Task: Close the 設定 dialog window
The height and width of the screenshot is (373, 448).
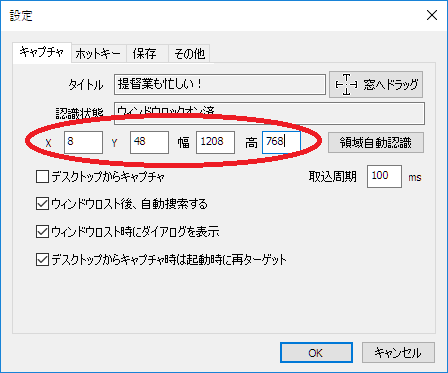Action: pyautogui.click(x=432, y=15)
